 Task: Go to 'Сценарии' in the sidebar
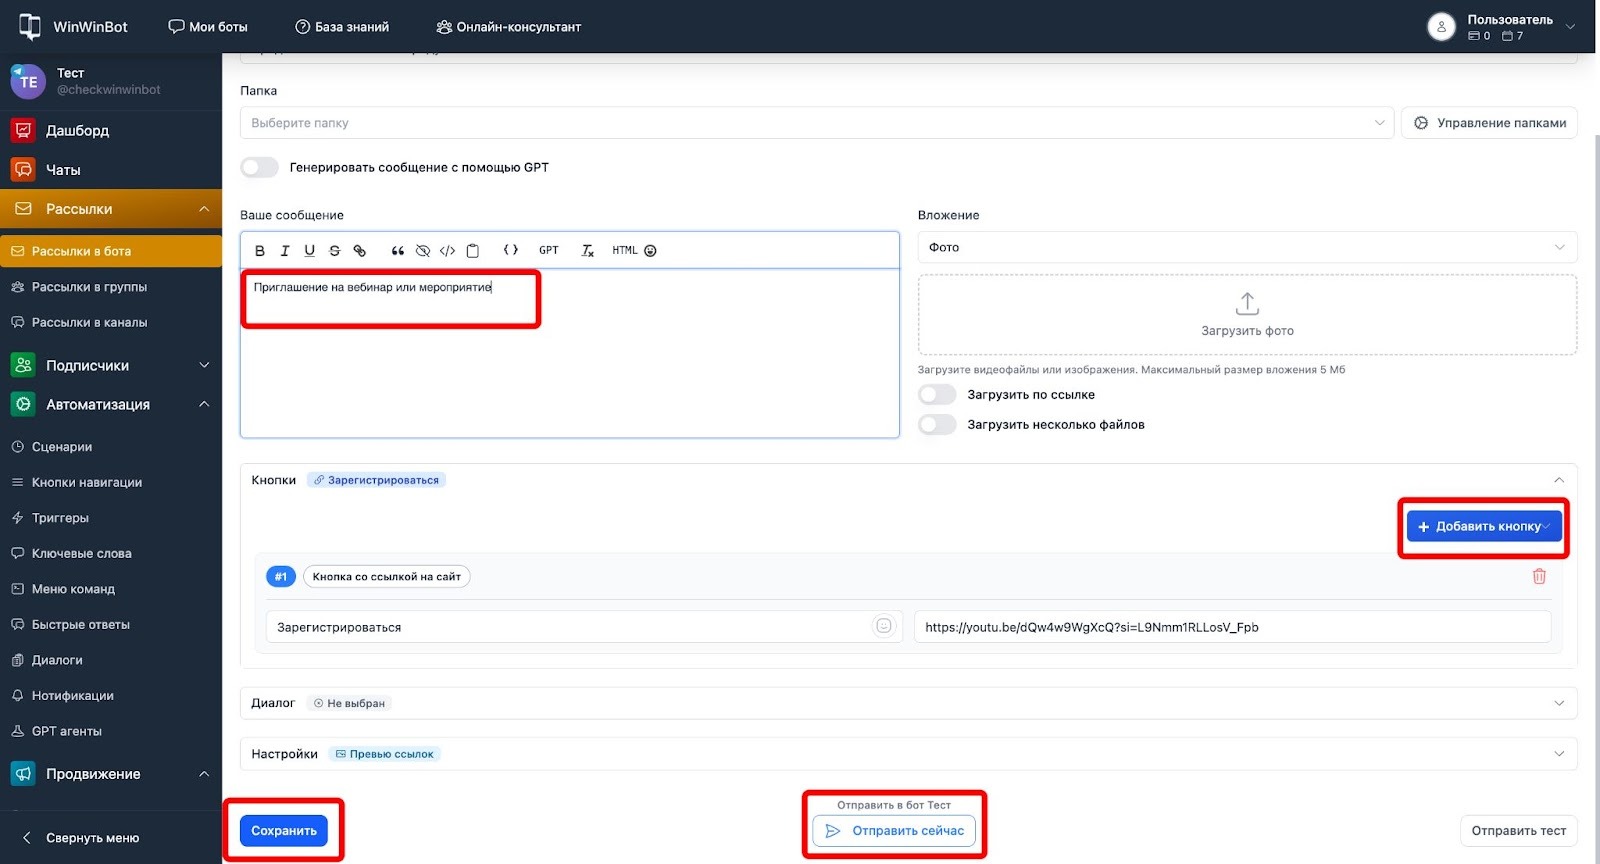point(62,447)
